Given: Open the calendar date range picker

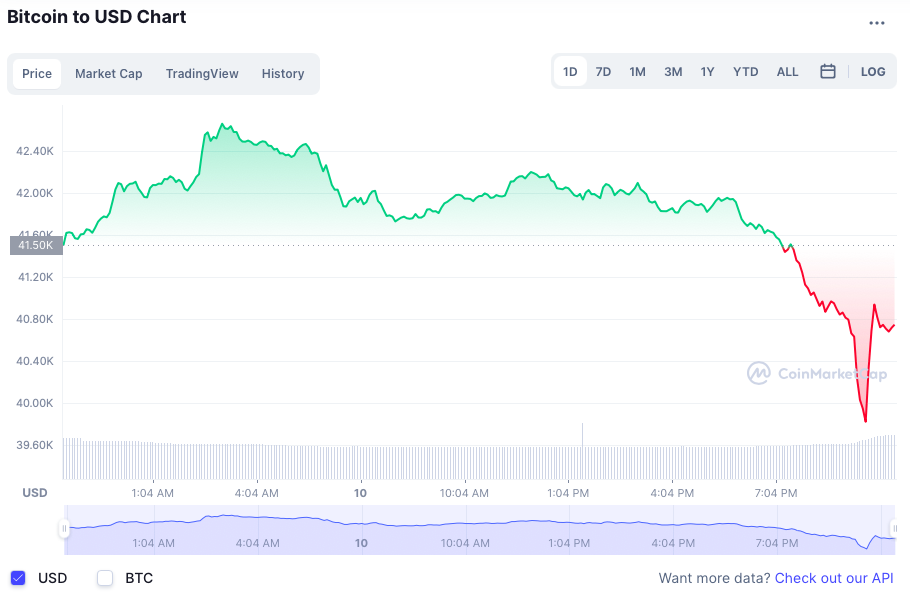Looking at the screenshot, I should (827, 72).
